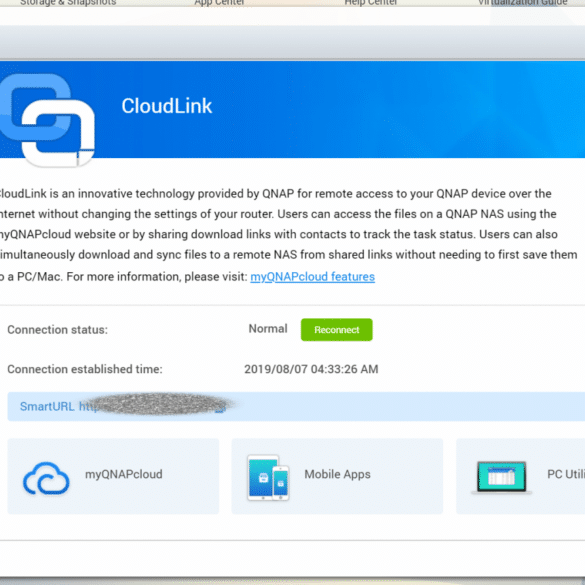The image size is (585, 585).
Task: Click the green Reconnect button
Action: pyautogui.click(x=337, y=330)
